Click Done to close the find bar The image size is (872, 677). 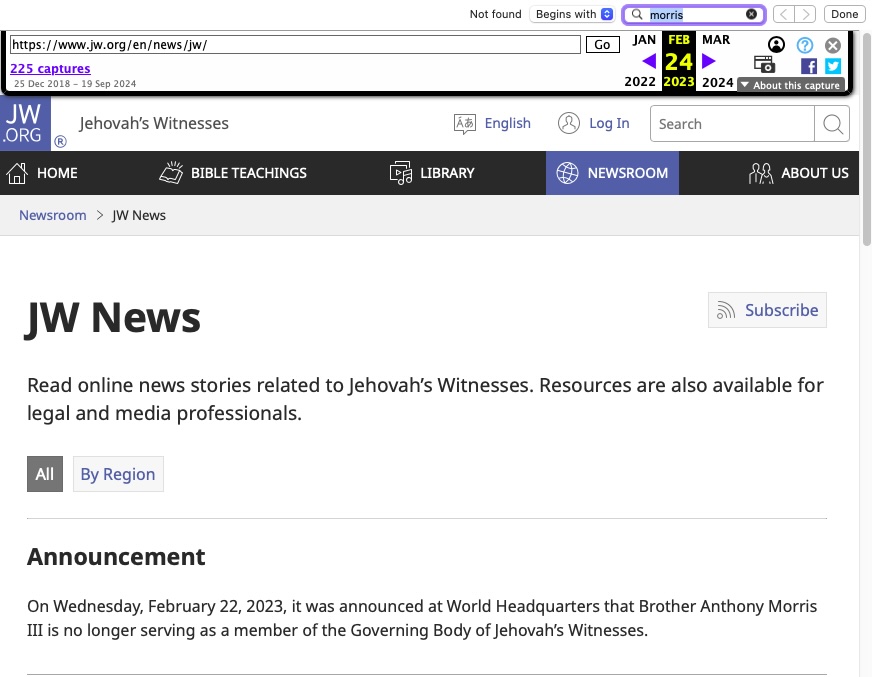click(844, 14)
